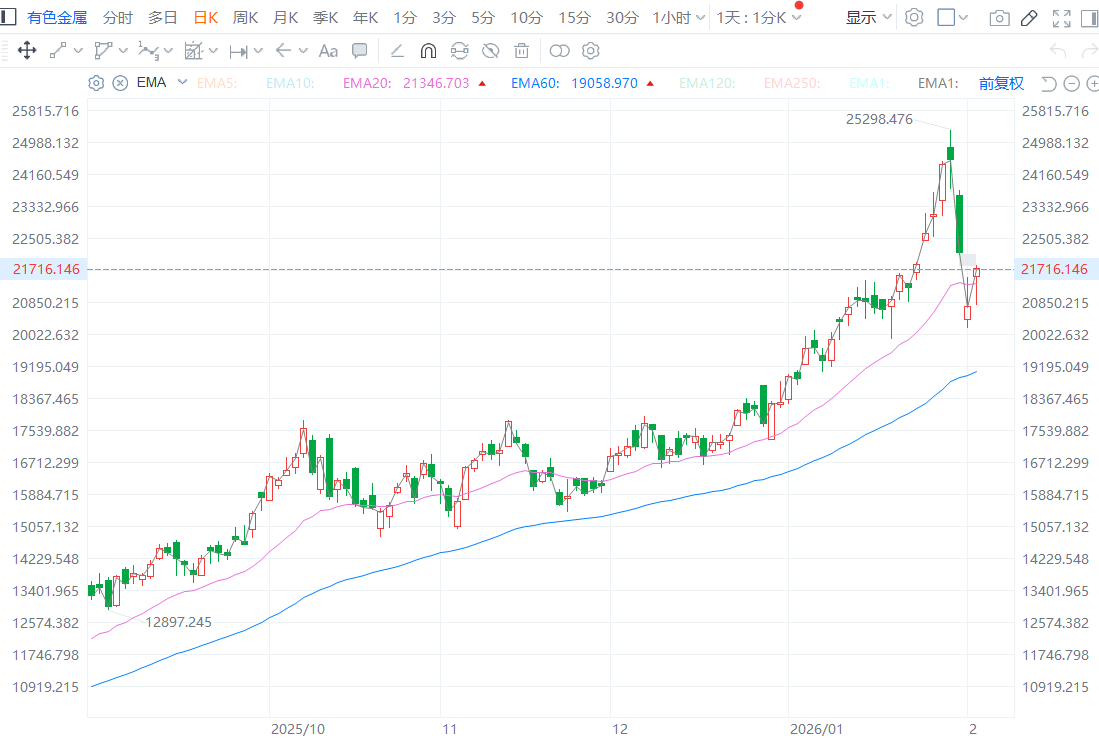Open chart settings gear in top bar
Screen dimensions: 1099x740
(x=914, y=18)
